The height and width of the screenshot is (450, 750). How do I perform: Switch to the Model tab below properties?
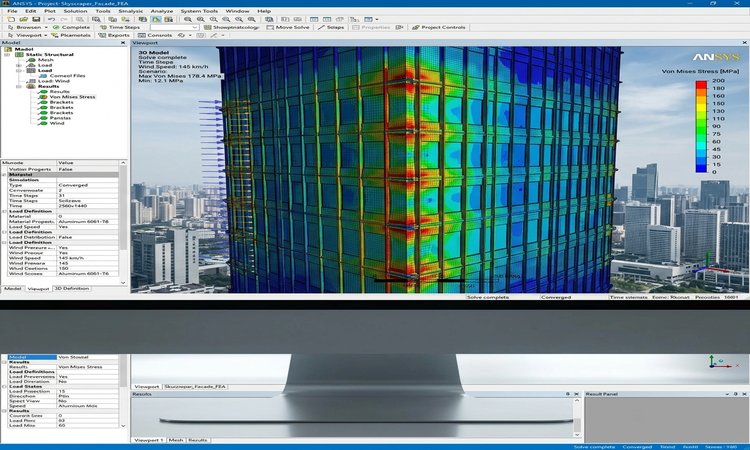click(x=13, y=288)
